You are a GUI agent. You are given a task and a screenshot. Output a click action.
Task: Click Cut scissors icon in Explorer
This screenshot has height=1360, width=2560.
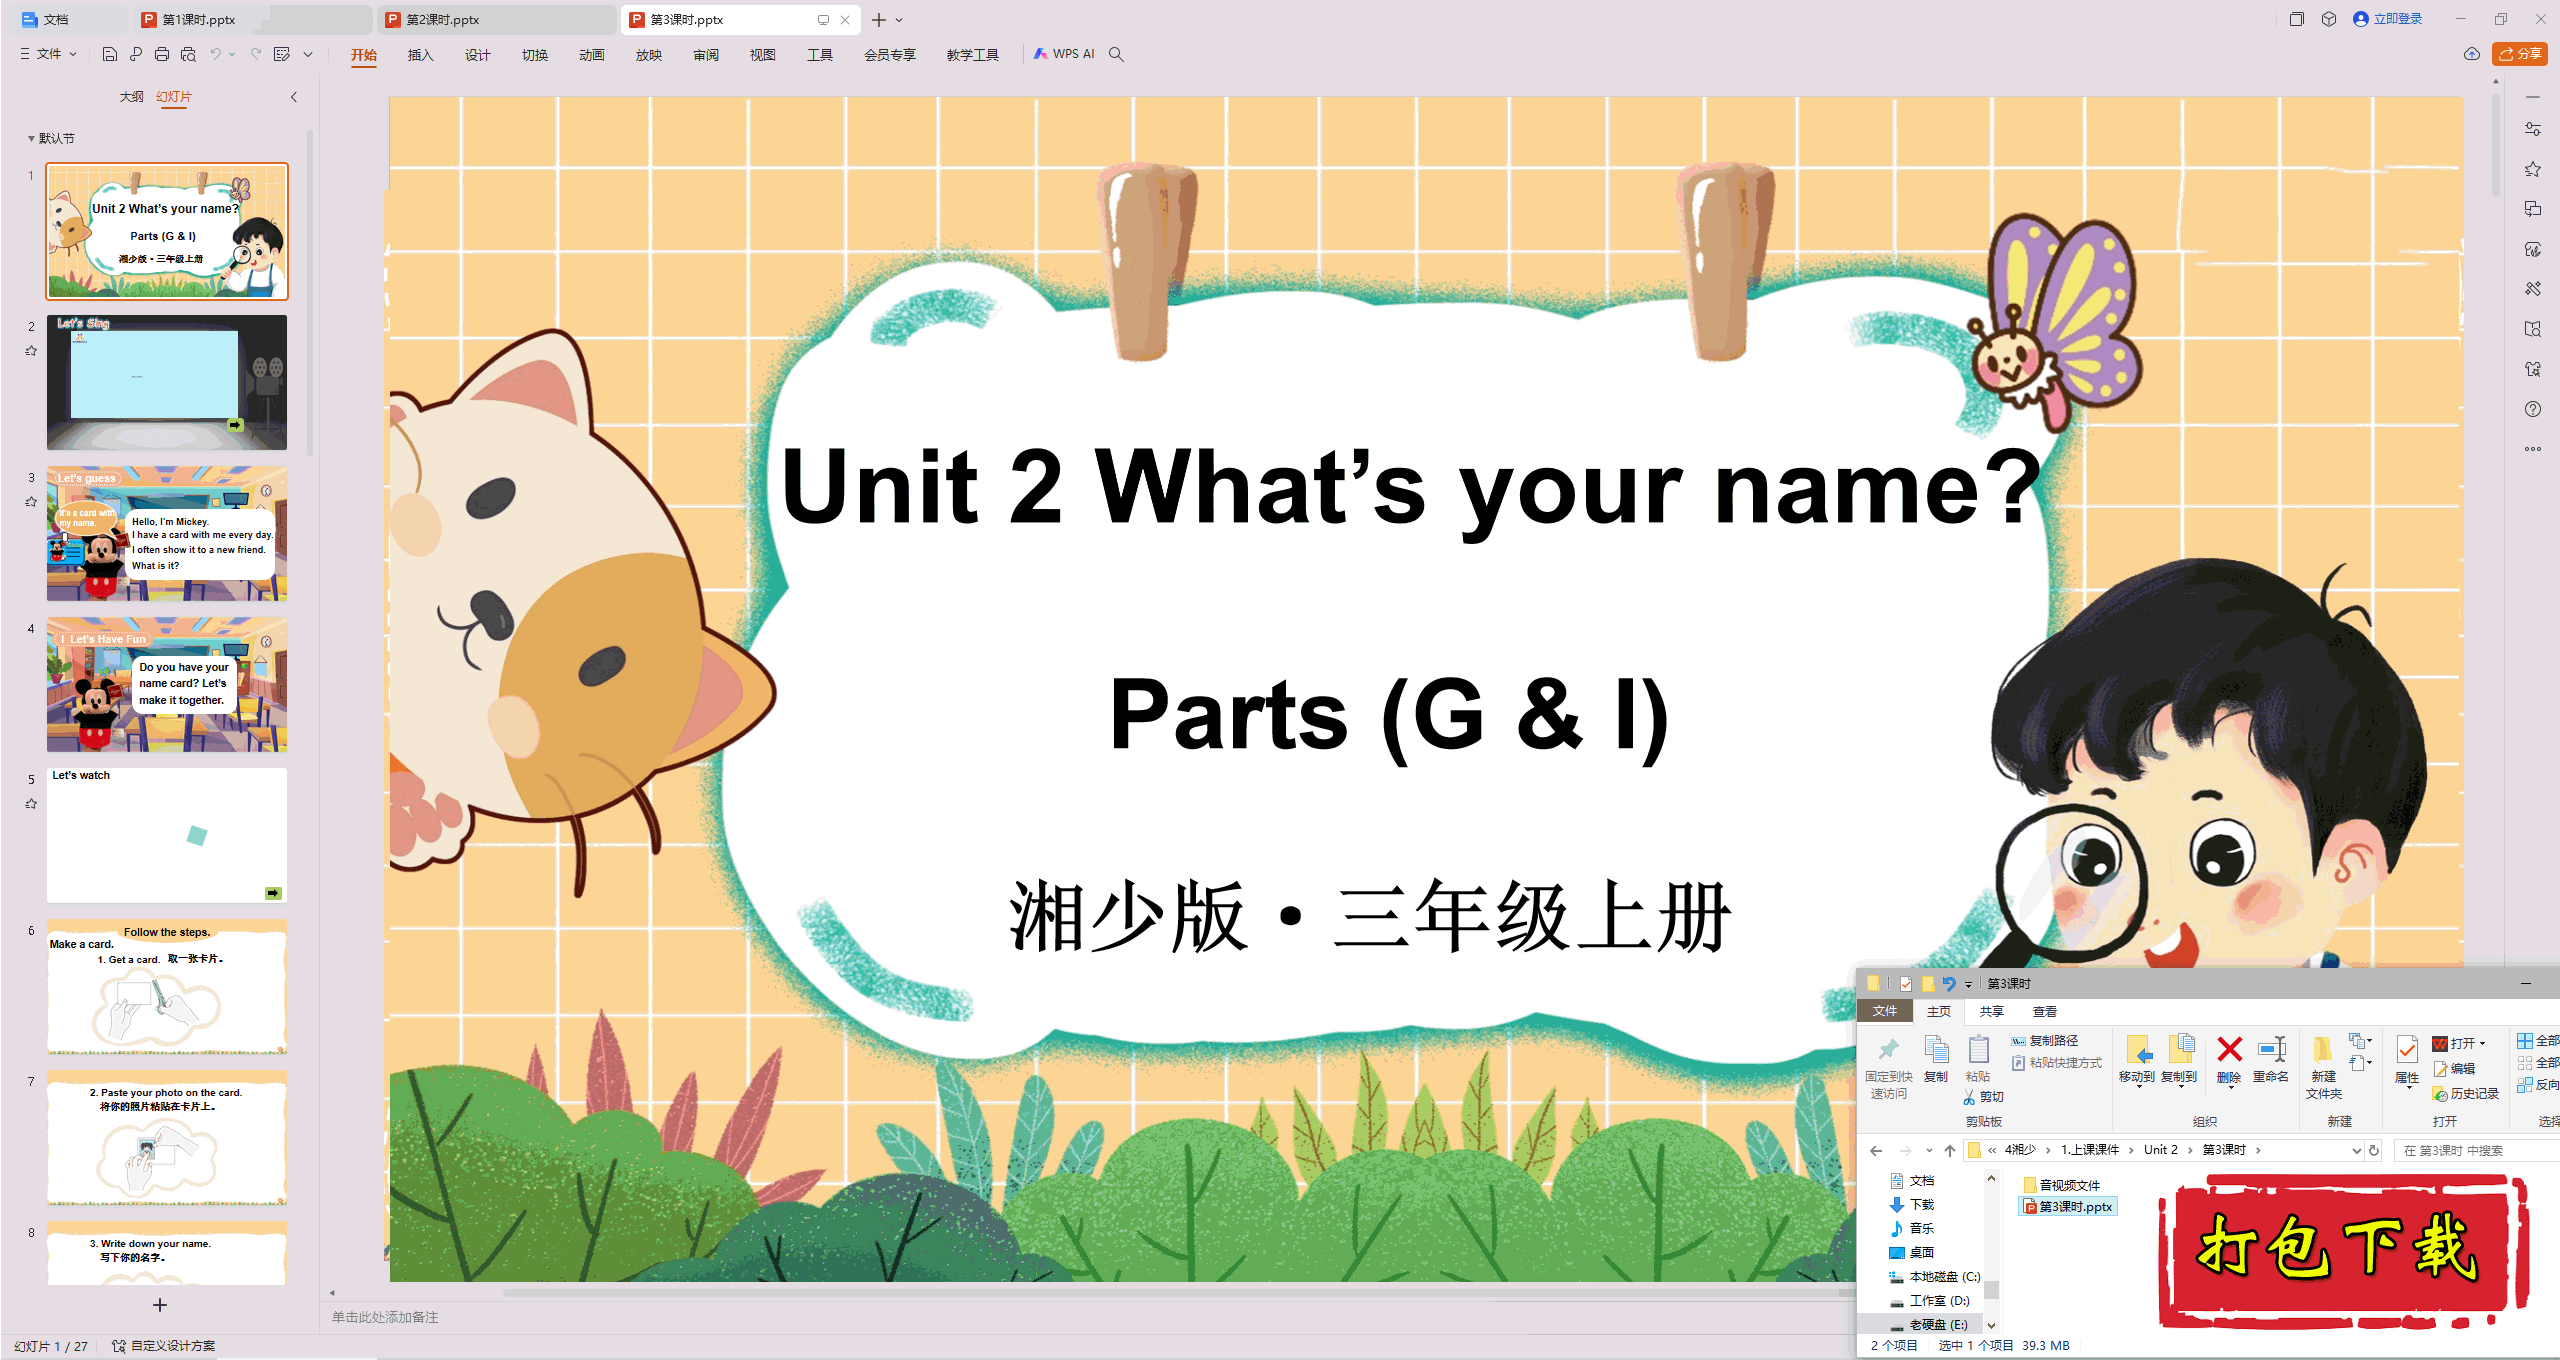pyautogui.click(x=1970, y=1097)
